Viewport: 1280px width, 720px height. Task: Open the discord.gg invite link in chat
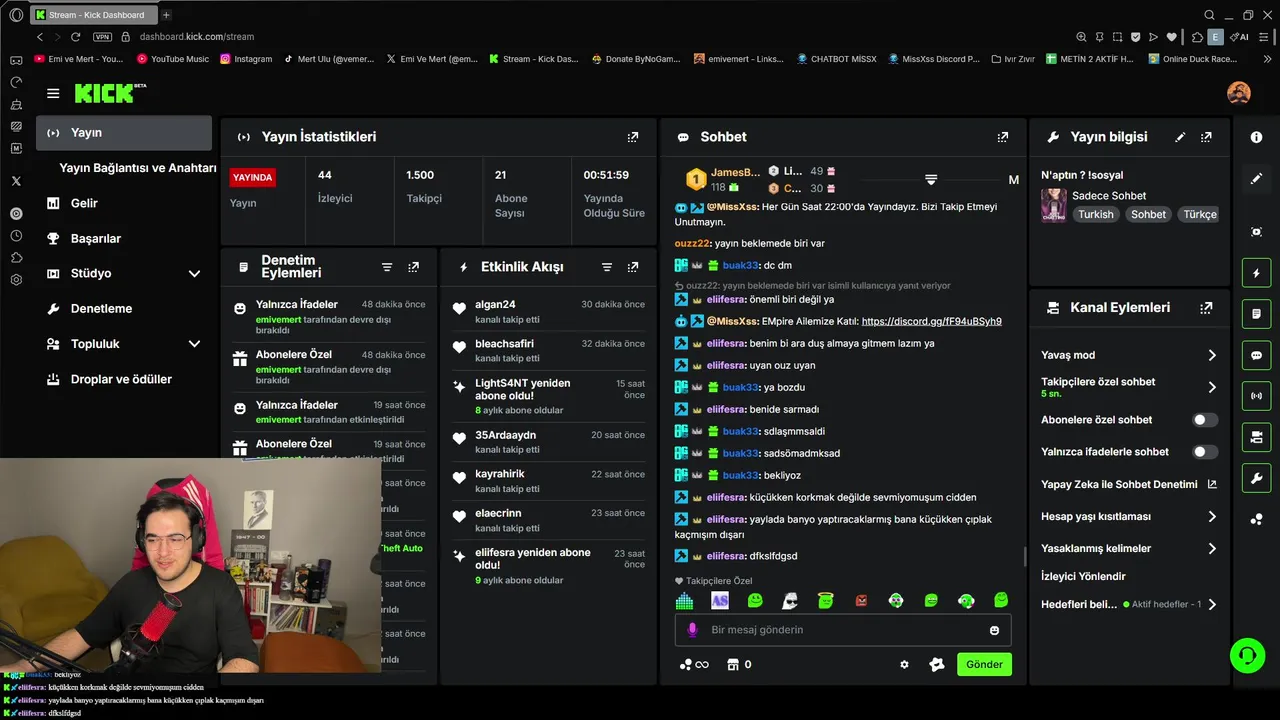pyautogui.click(x=931, y=321)
